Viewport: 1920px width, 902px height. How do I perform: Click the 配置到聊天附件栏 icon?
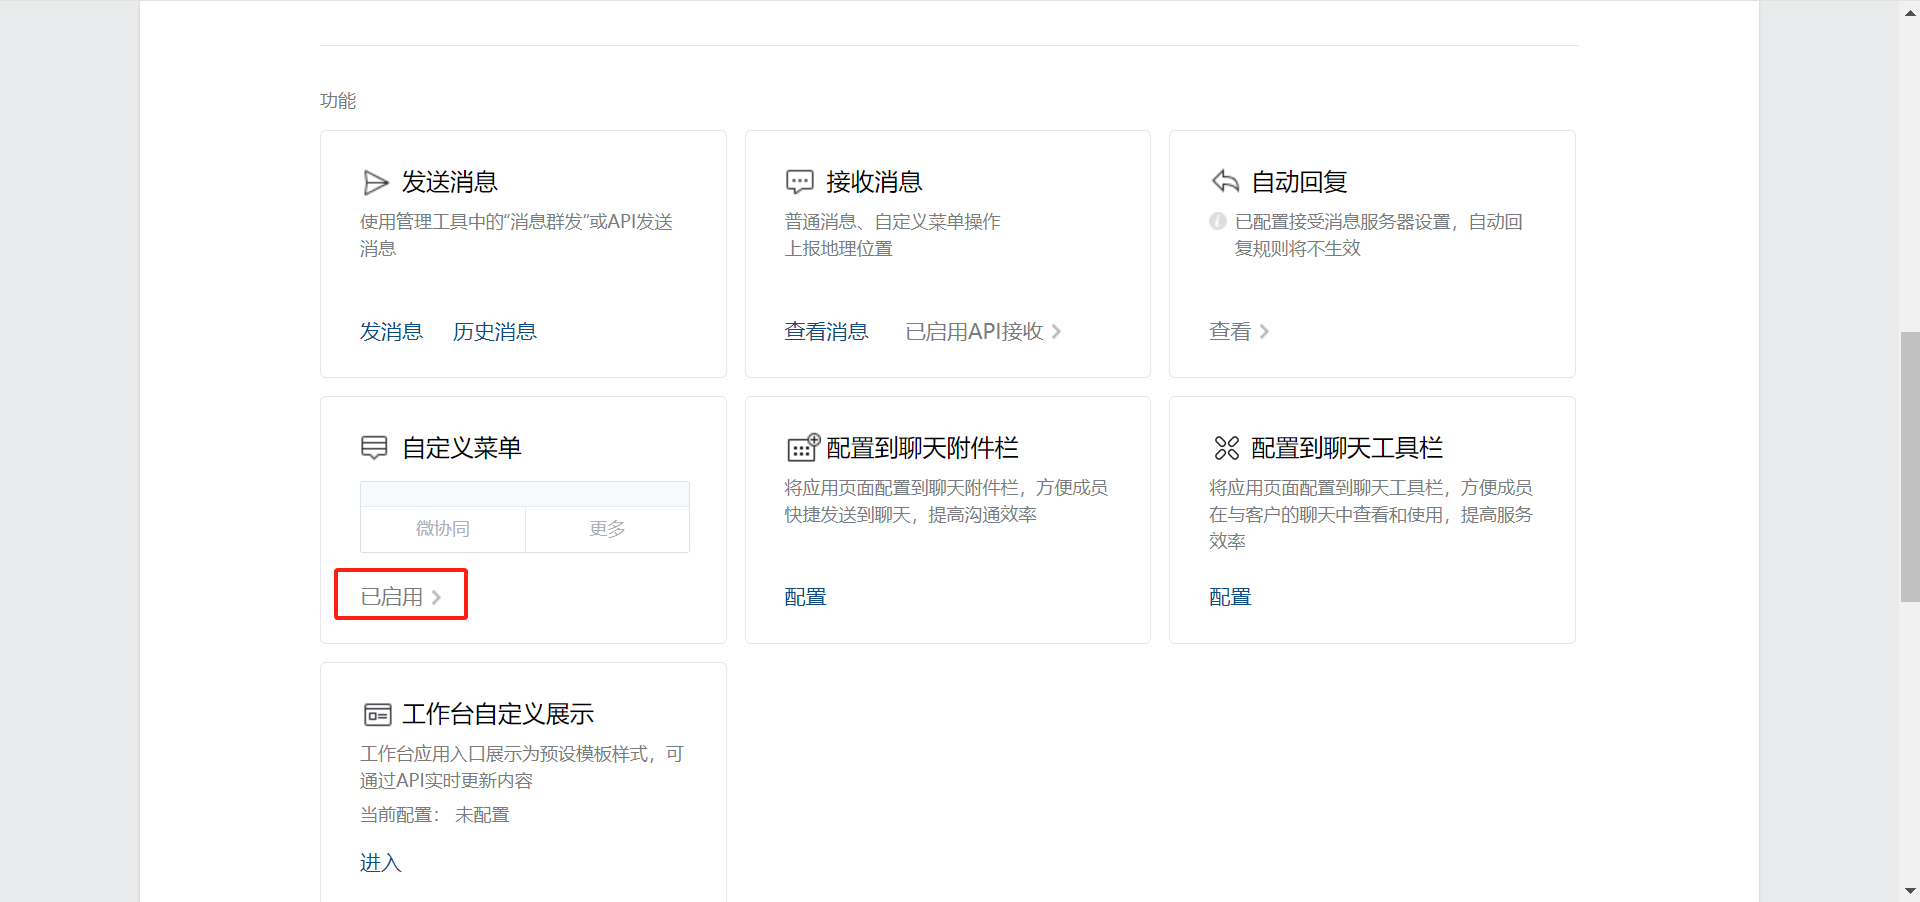click(803, 448)
